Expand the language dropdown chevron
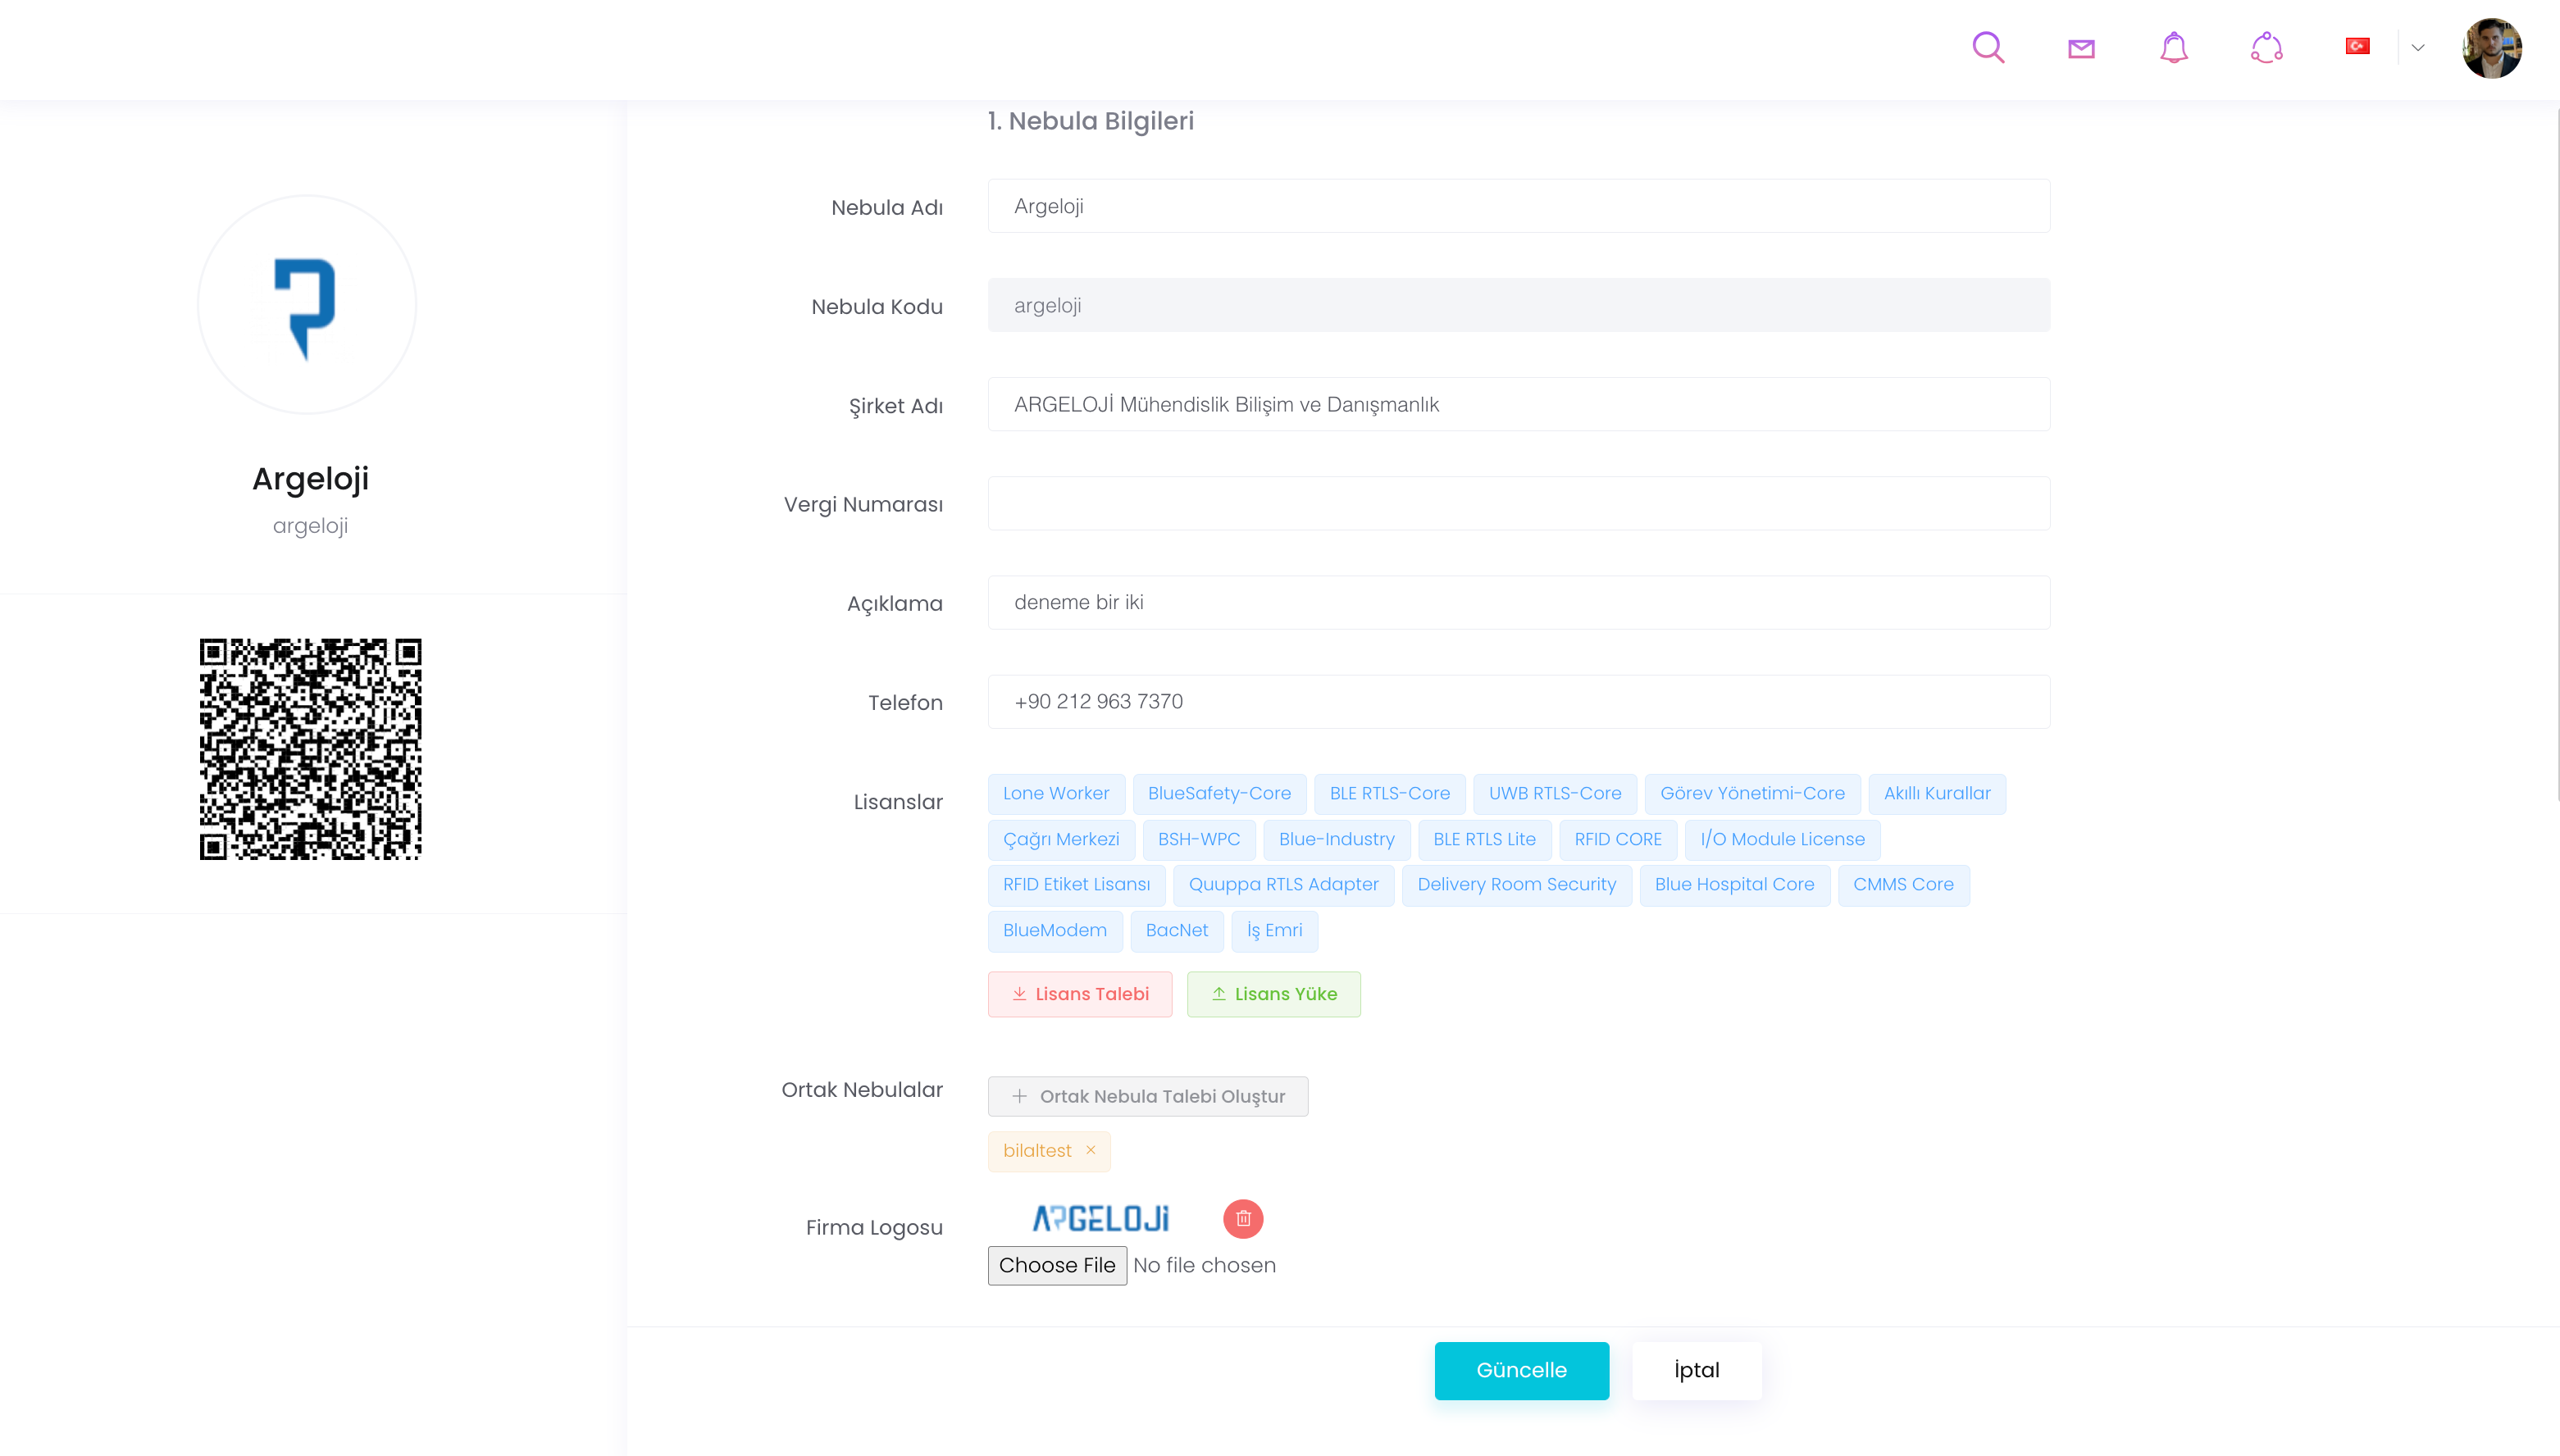Image resolution: width=2560 pixels, height=1456 pixels. coord(2418,47)
